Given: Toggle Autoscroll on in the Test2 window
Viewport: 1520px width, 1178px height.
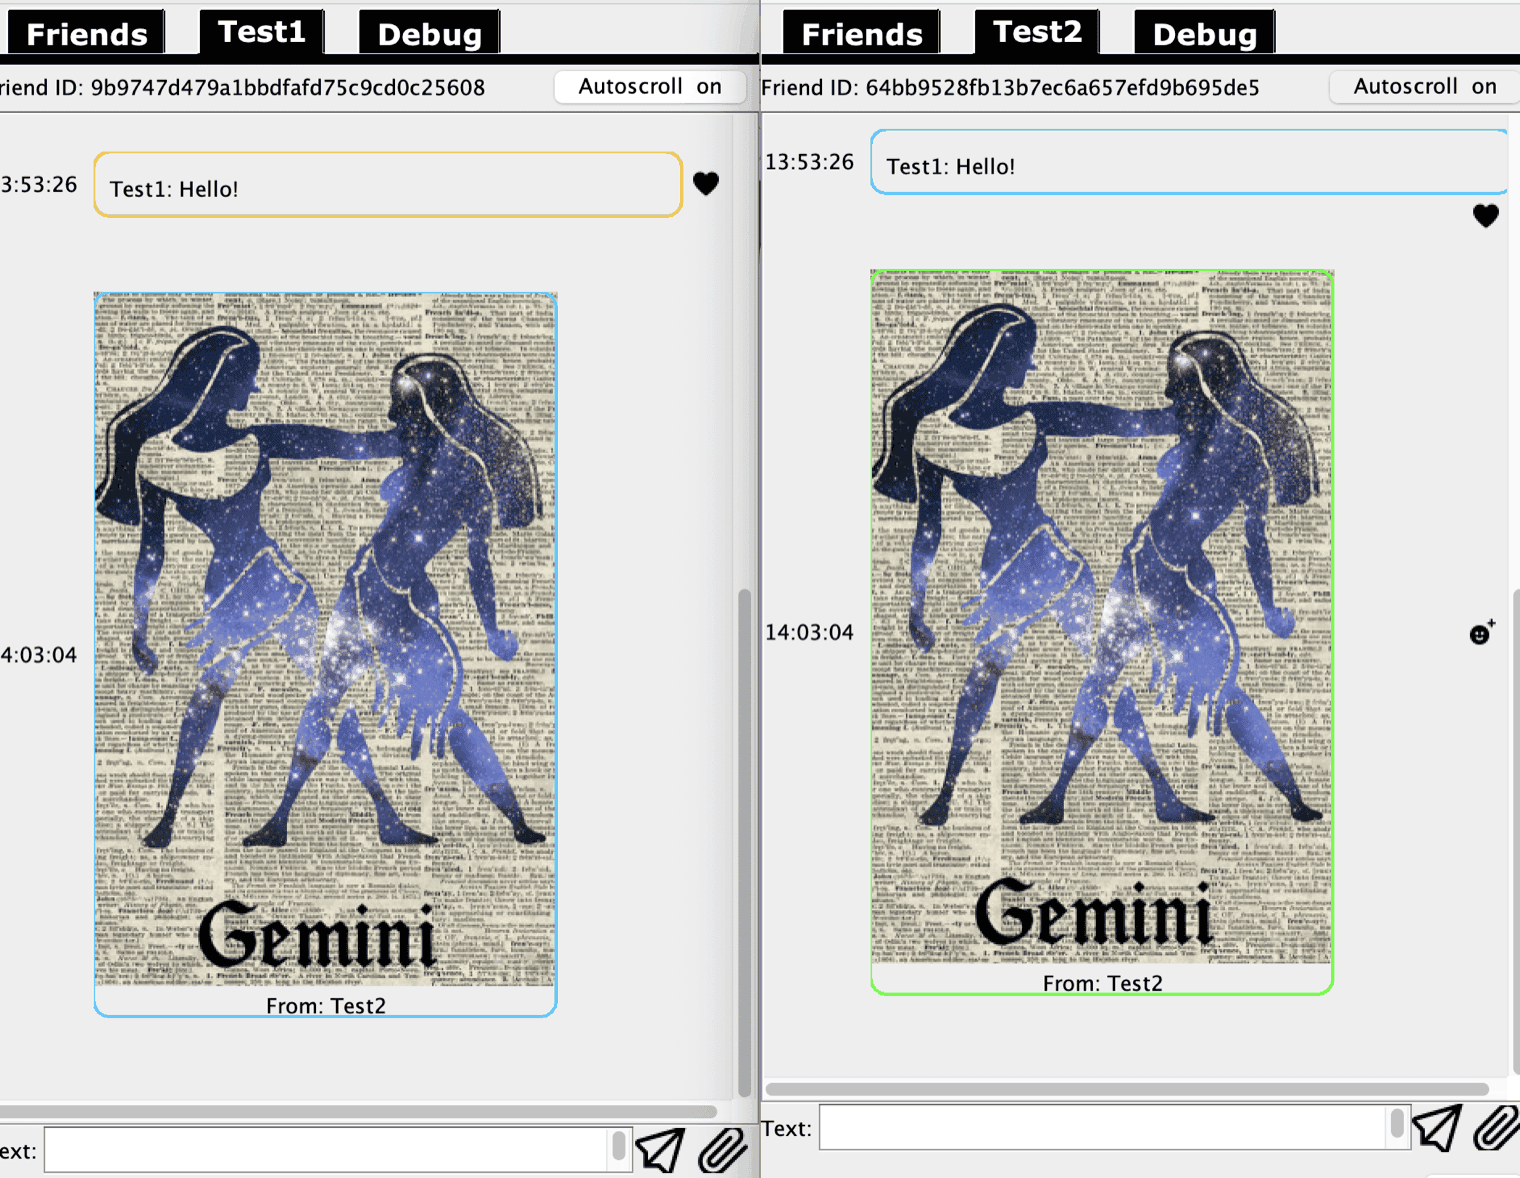Looking at the screenshot, I should (1425, 87).
